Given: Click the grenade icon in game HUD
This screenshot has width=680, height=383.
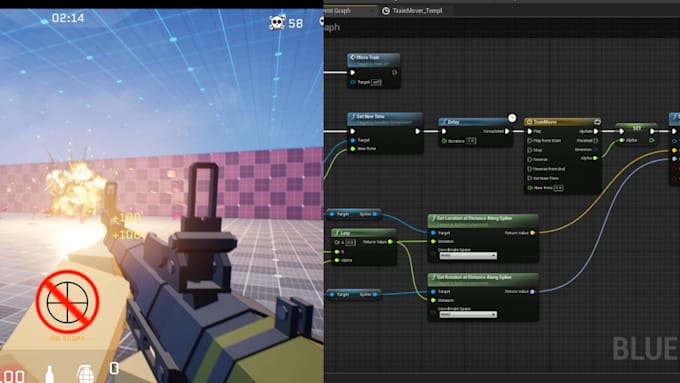Looking at the screenshot, I should coord(85,374).
